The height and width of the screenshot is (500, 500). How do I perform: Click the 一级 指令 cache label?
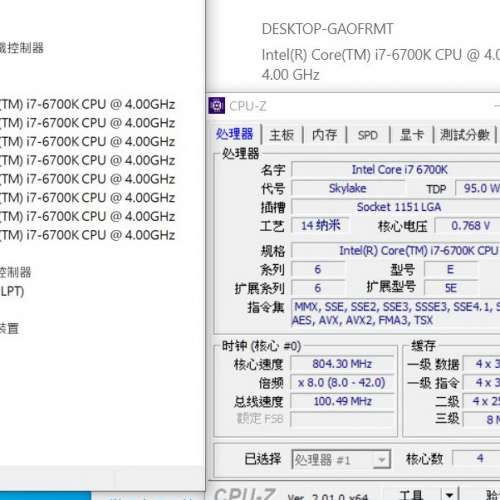click(x=434, y=383)
